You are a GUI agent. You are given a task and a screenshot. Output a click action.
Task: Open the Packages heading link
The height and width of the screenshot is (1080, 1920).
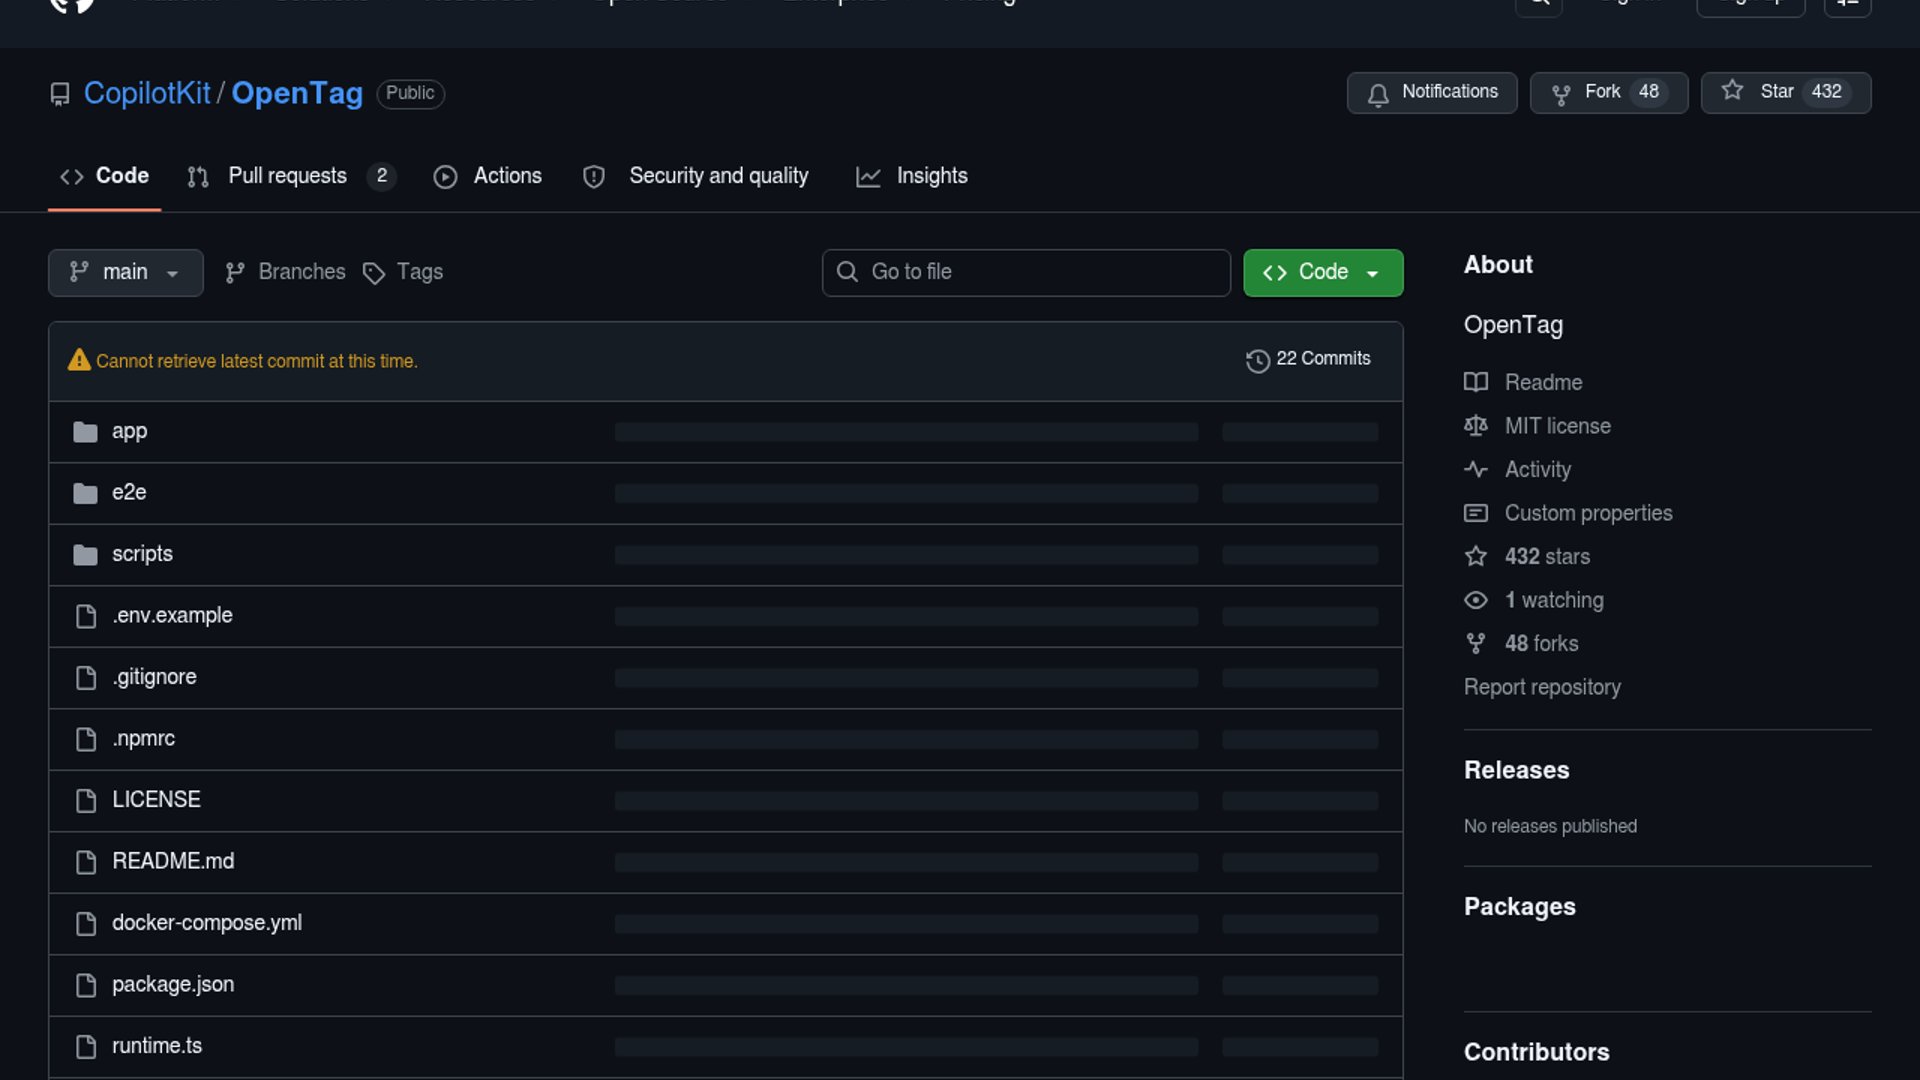[1519, 906]
